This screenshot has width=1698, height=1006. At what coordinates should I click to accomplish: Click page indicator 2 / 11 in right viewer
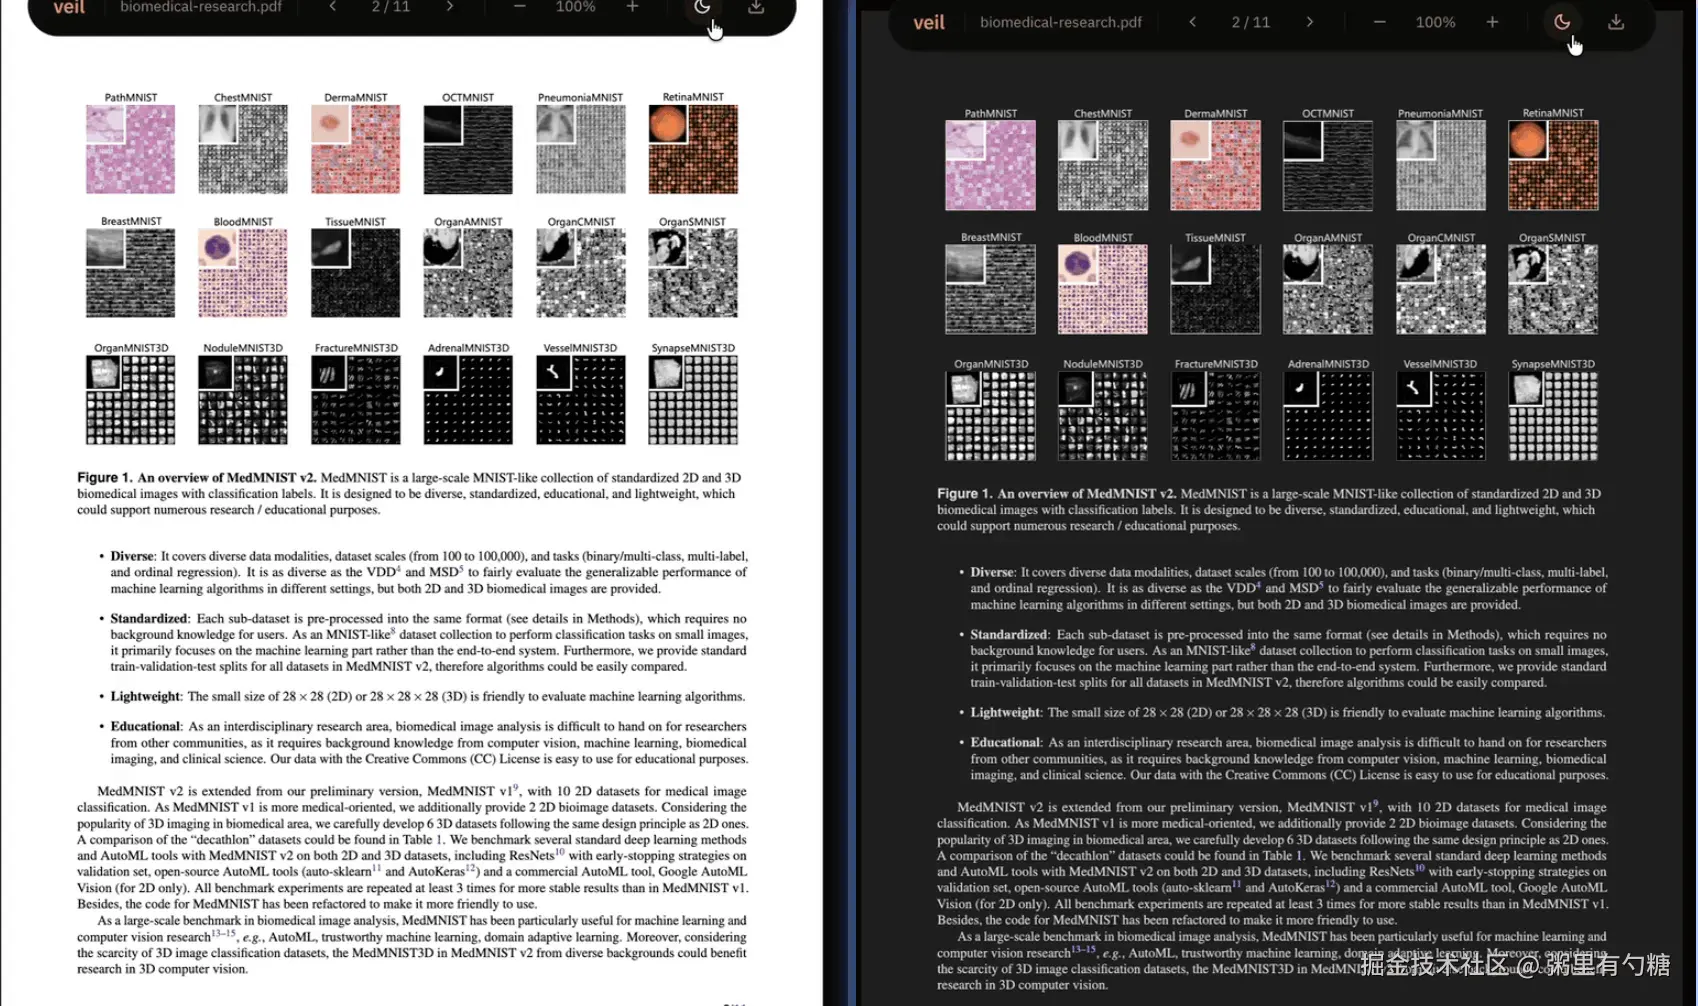coord(1251,22)
